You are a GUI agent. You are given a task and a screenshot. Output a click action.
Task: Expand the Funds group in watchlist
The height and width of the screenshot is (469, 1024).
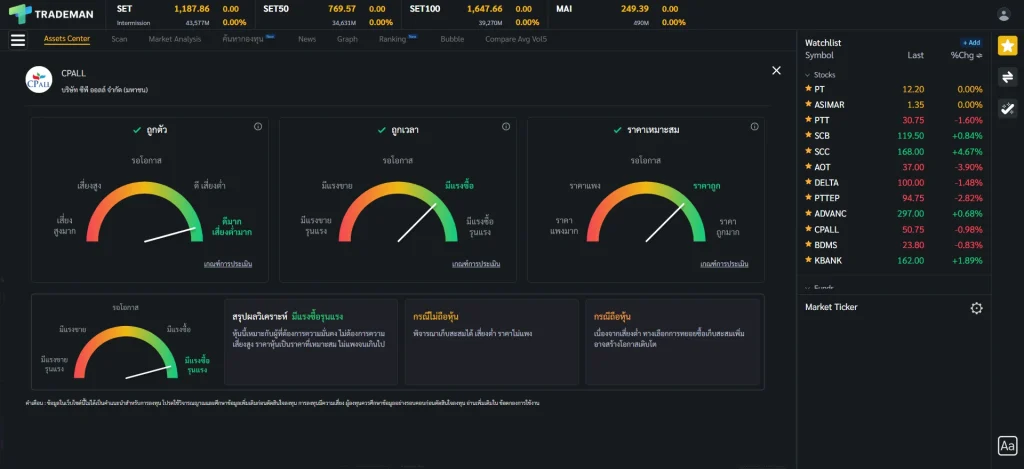pos(808,287)
